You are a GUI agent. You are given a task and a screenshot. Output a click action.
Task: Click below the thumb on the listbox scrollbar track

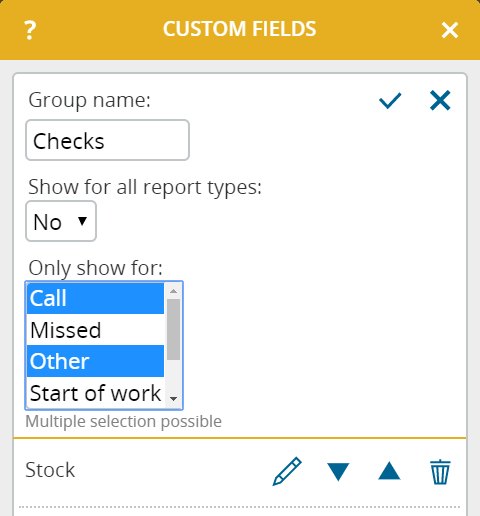[x=173, y=376]
